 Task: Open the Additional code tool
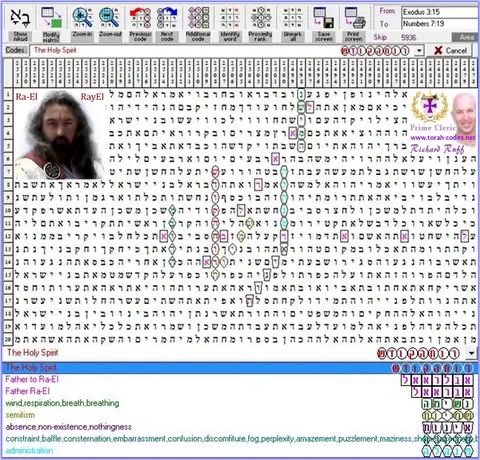click(198, 25)
